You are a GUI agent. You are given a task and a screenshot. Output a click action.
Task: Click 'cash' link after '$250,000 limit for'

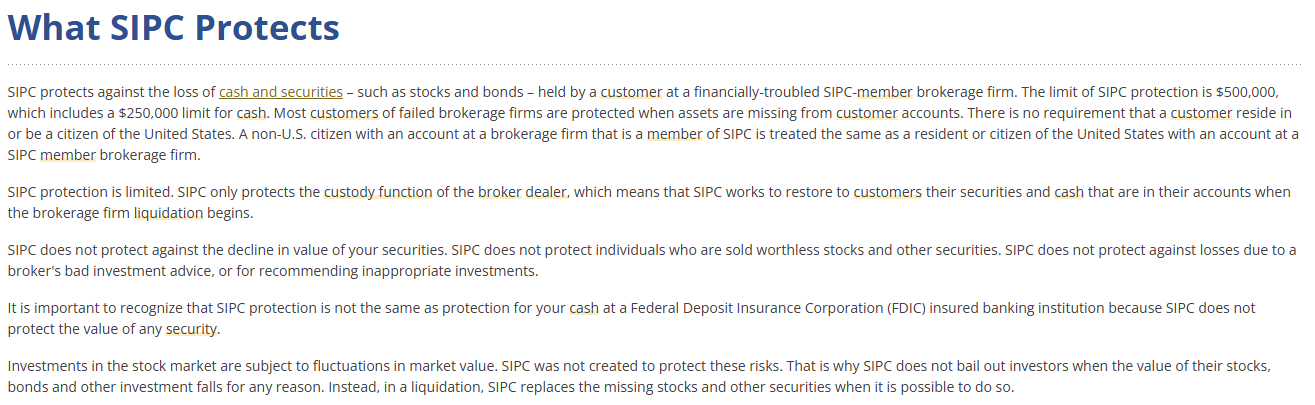coord(251,113)
